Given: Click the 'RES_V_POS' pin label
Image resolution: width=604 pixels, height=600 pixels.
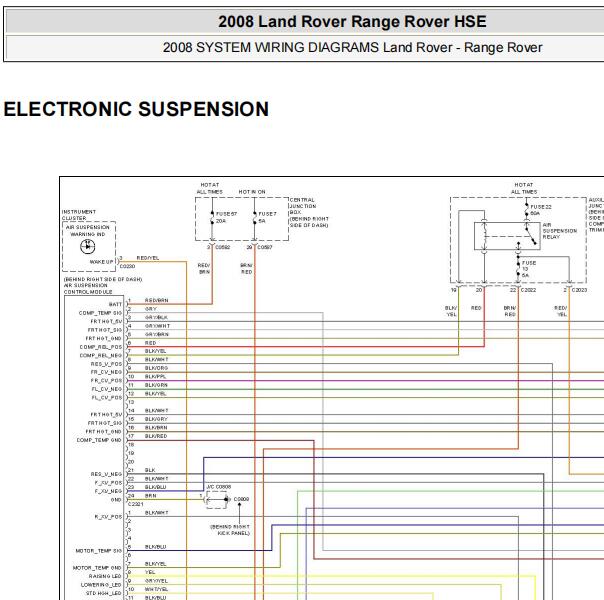Looking at the screenshot, I should tap(106, 364).
